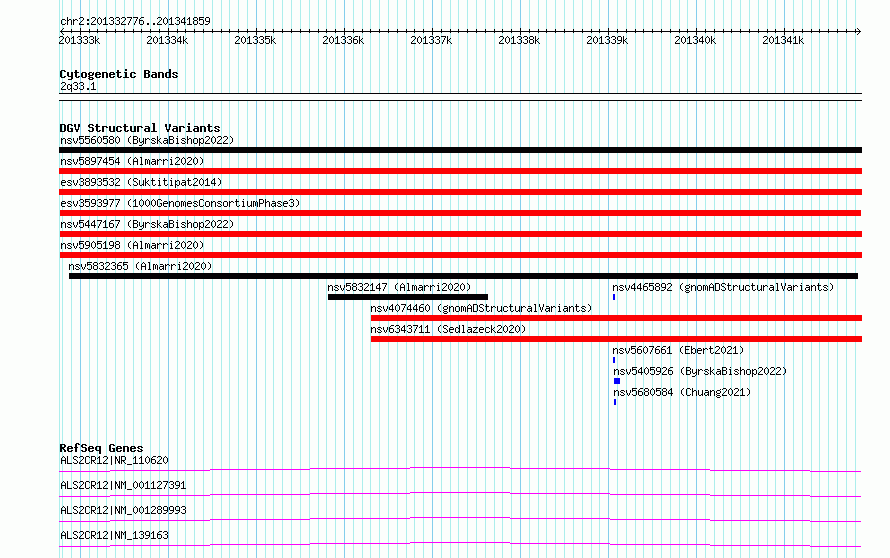890x558 pixels.
Task: Click the 201338k ruler tick label
Action: [519, 40]
